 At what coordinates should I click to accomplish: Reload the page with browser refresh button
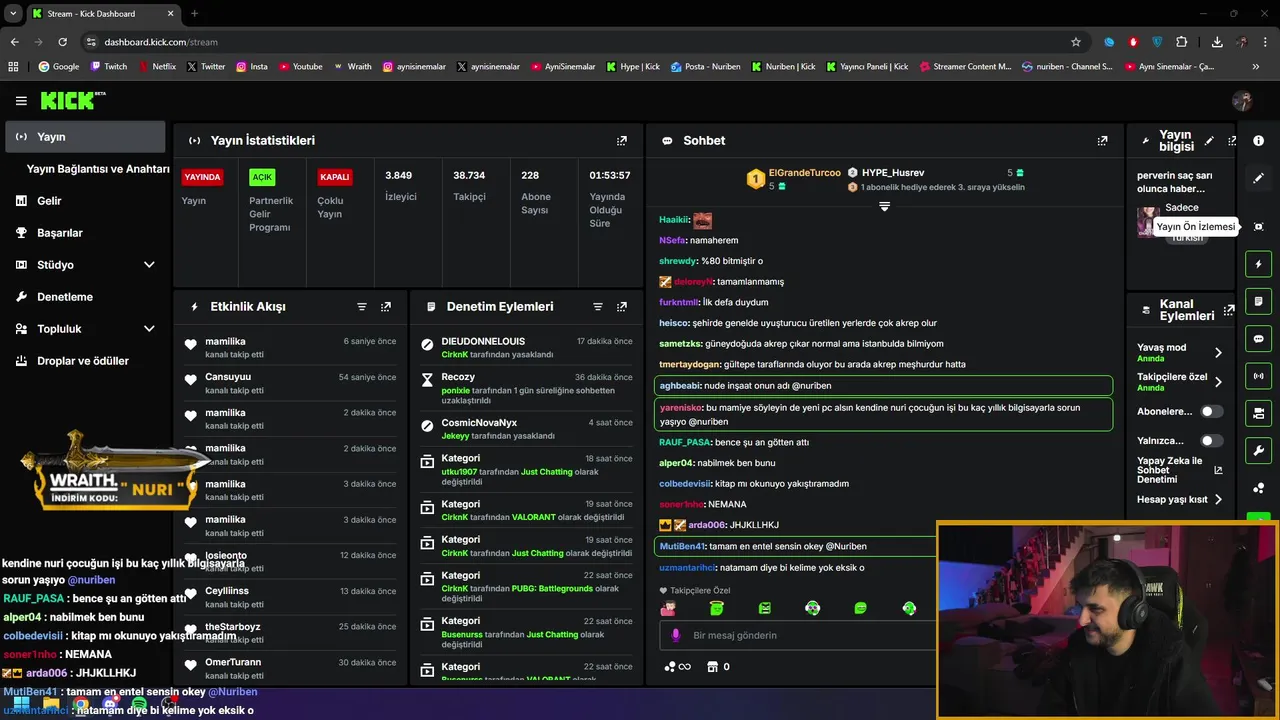point(62,42)
